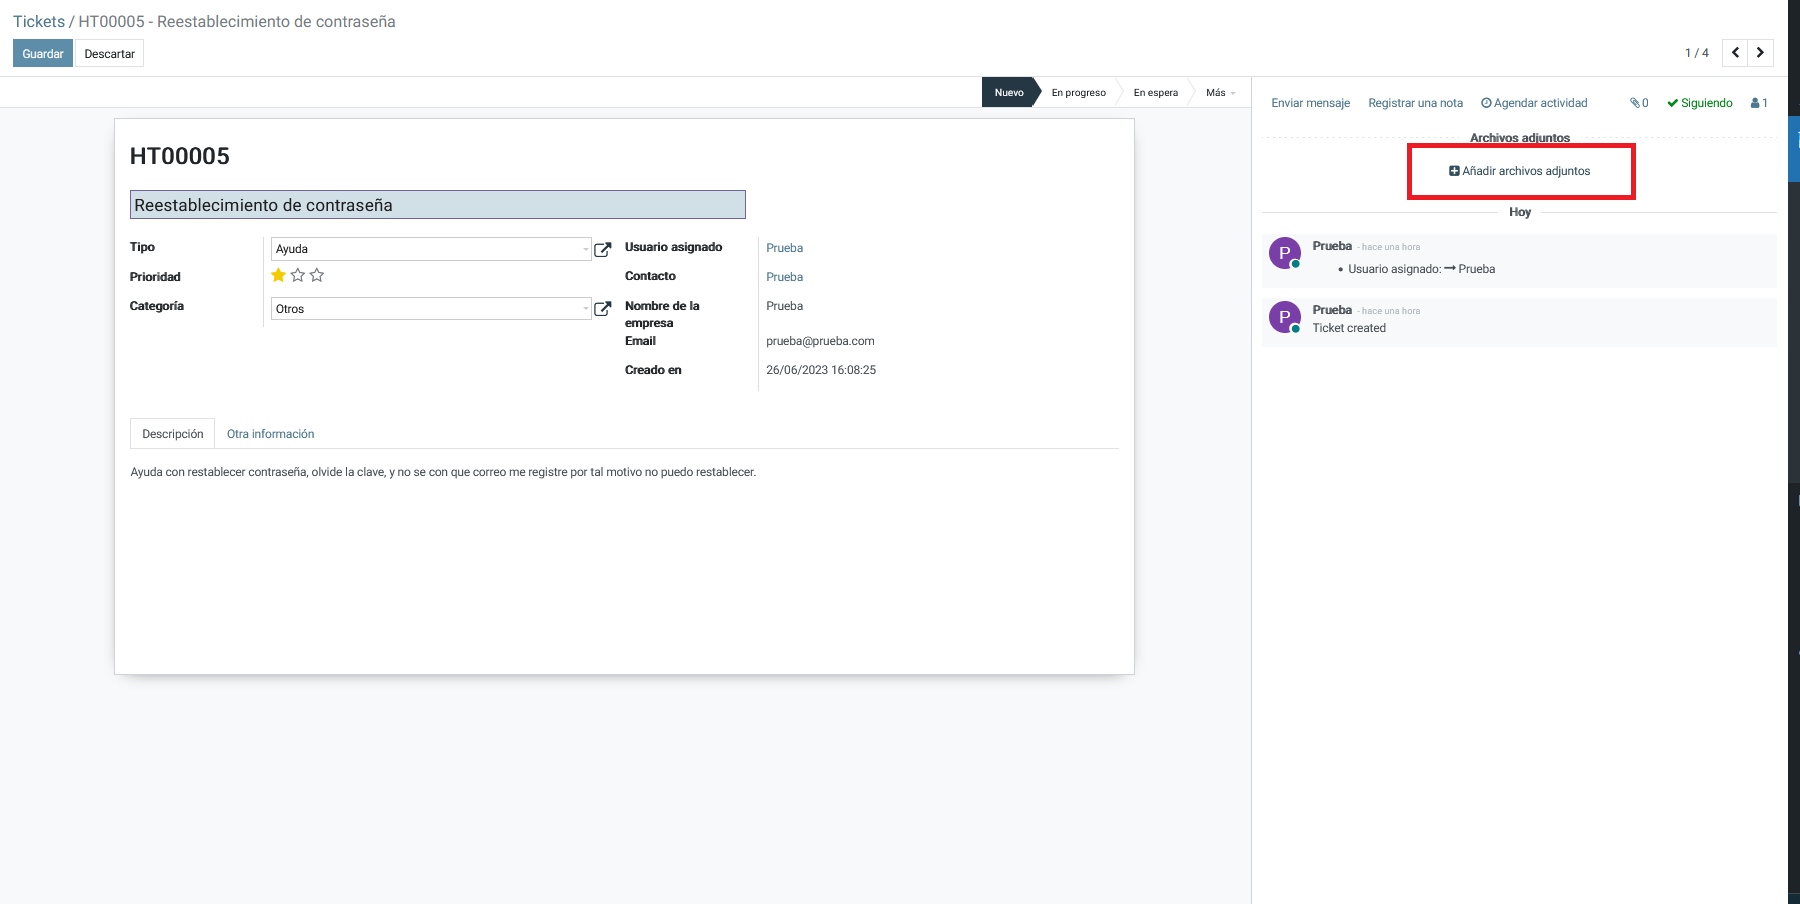Go to next ticket record arrow
Image resolution: width=1800 pixels, height=904 pixels.
(1761, 53)
